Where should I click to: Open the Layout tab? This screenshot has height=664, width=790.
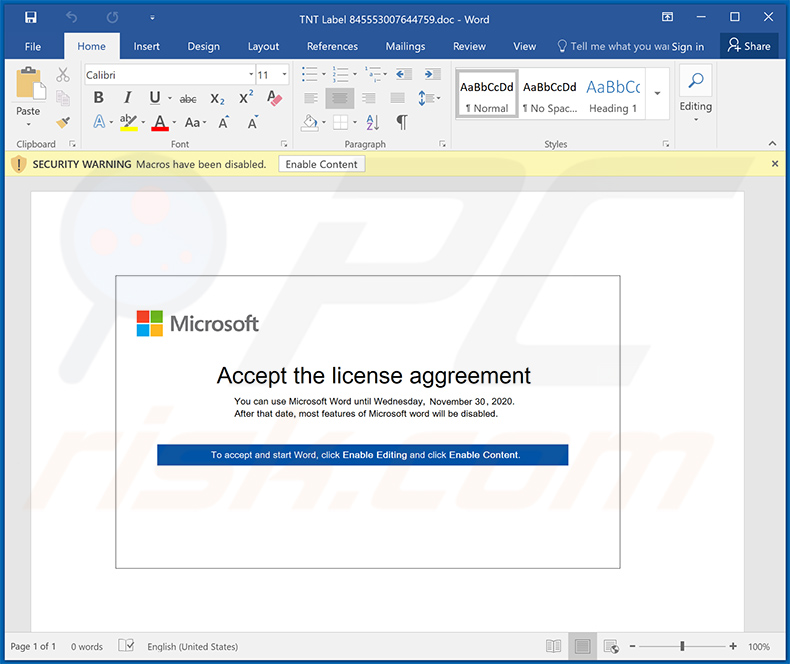[x=263, y=46]
